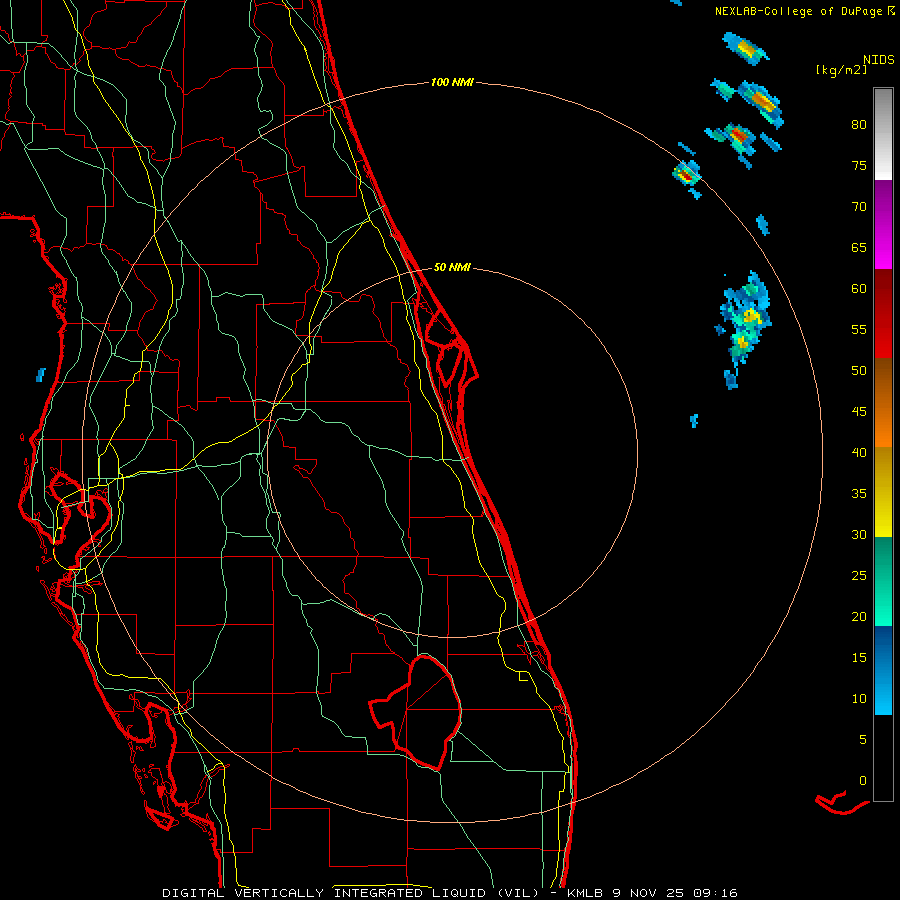
Task: Click the scale value 5
Action: [x=863, y=740]
